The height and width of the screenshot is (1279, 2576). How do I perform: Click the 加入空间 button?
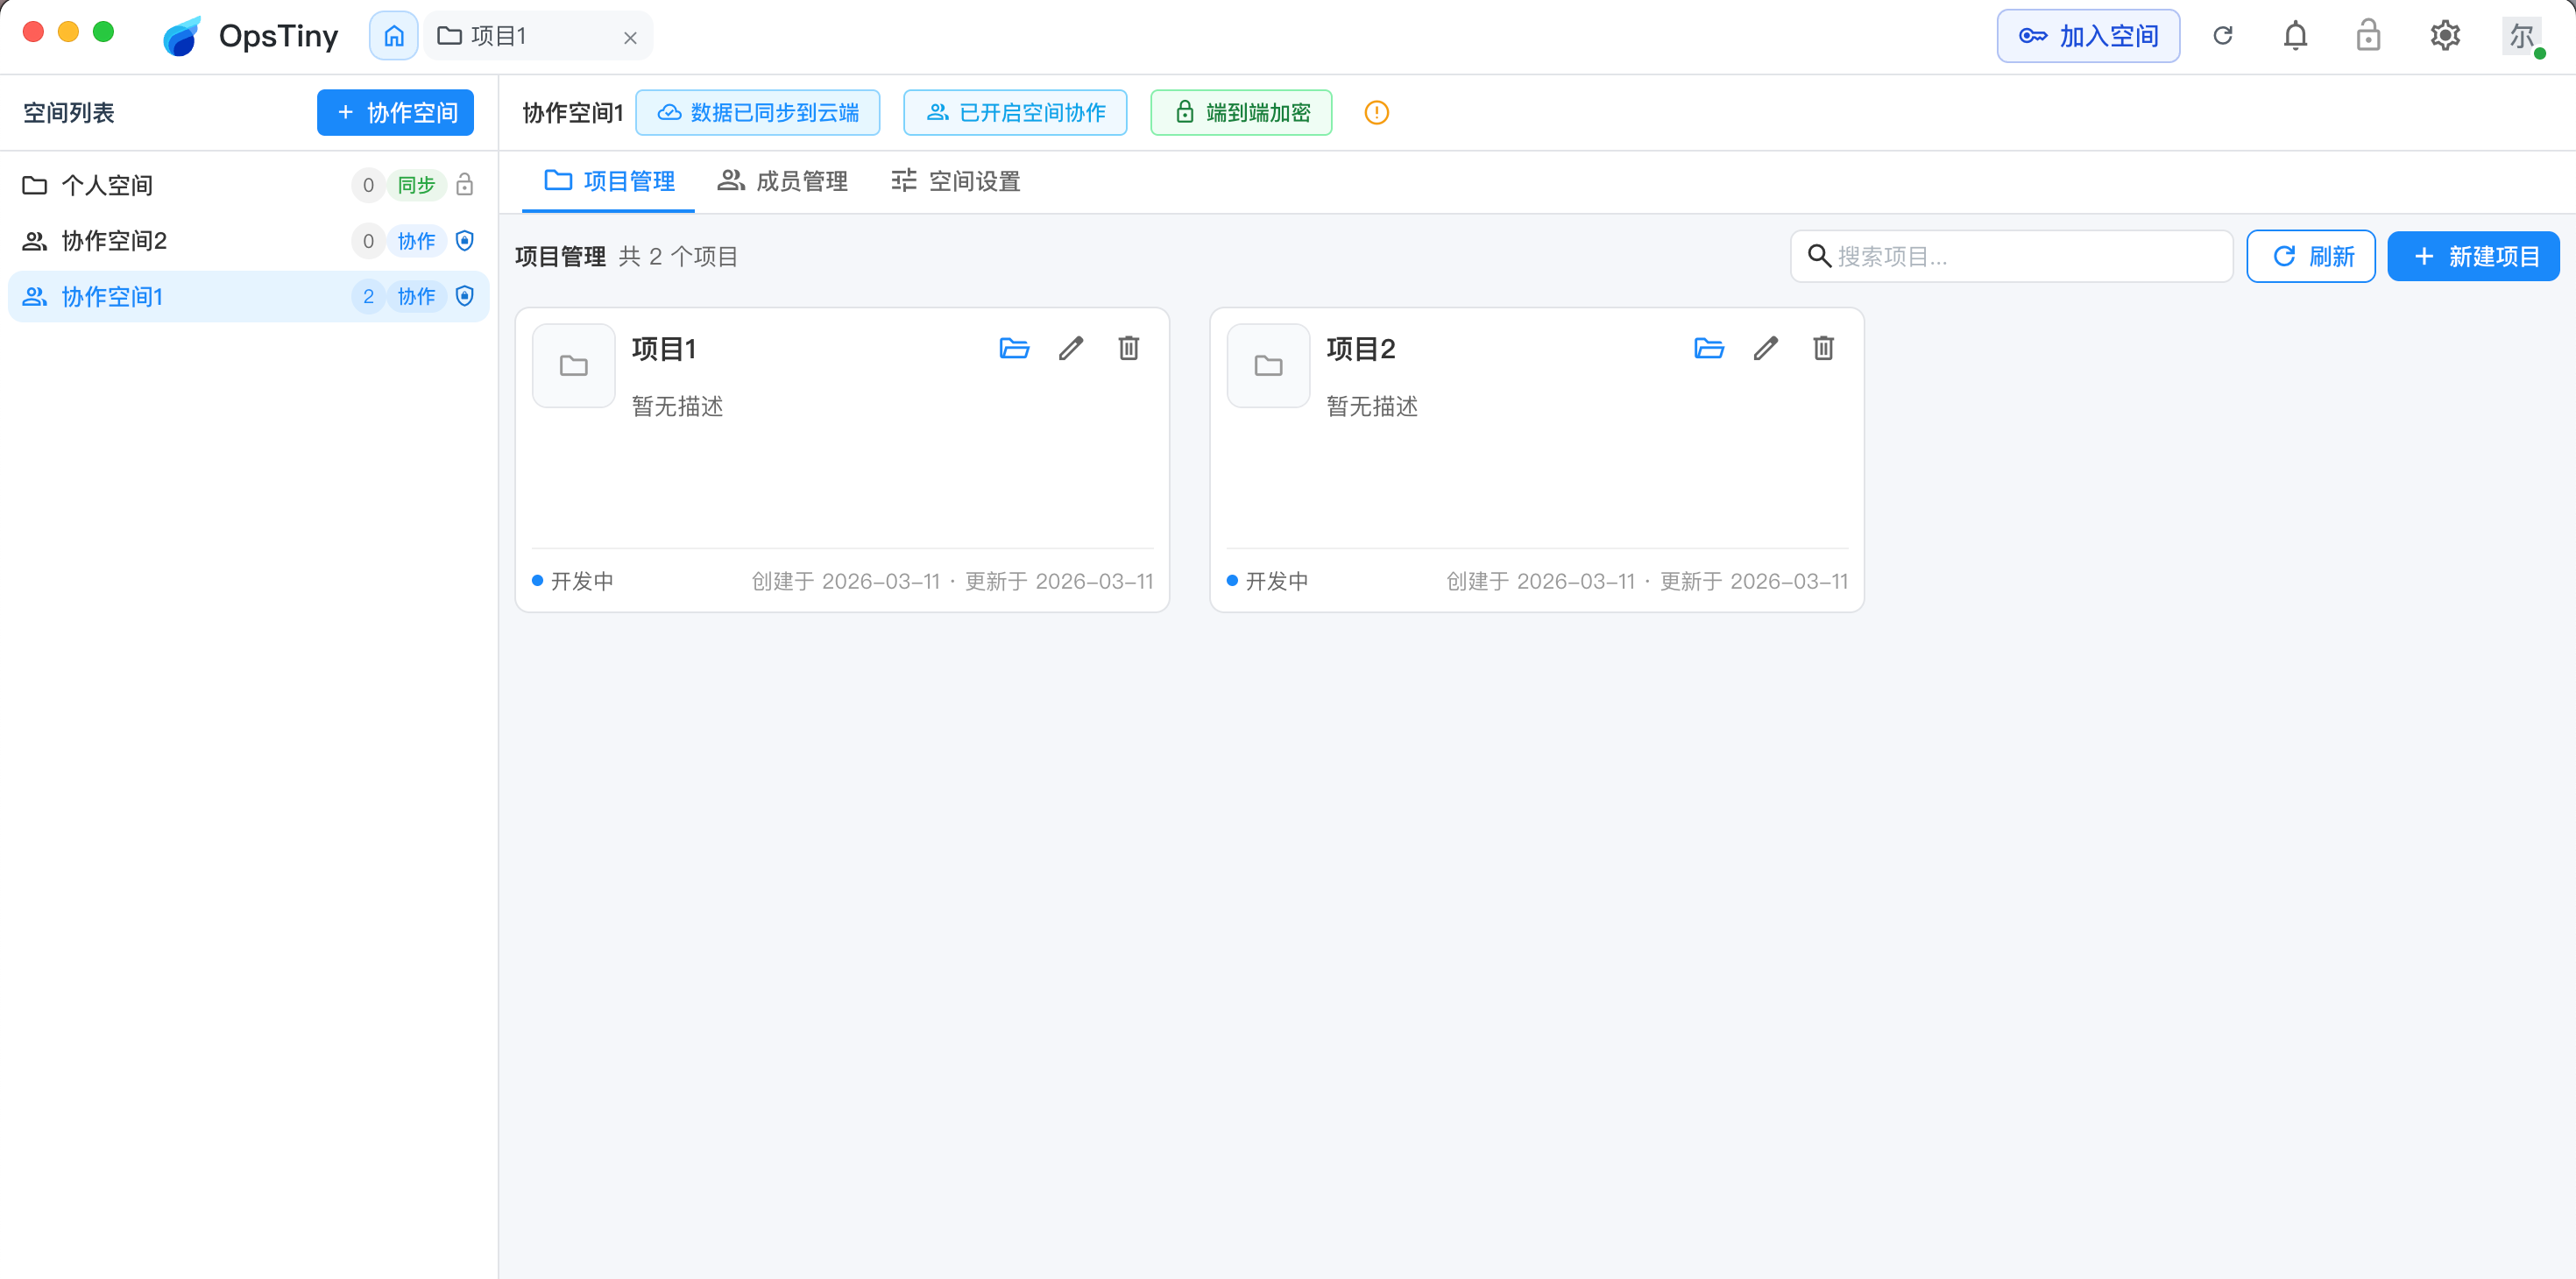coord(2088,36)
